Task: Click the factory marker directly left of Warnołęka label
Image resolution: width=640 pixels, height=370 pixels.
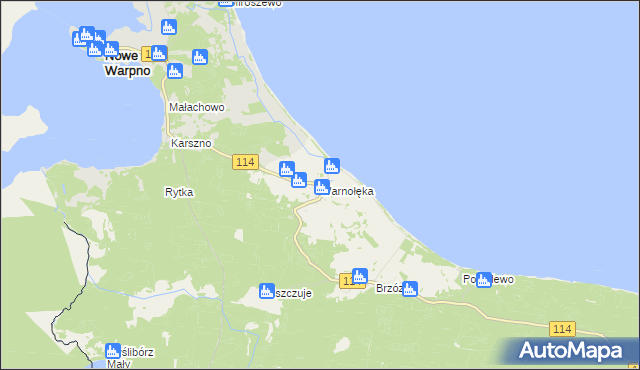Action: (x=322, y=187)
